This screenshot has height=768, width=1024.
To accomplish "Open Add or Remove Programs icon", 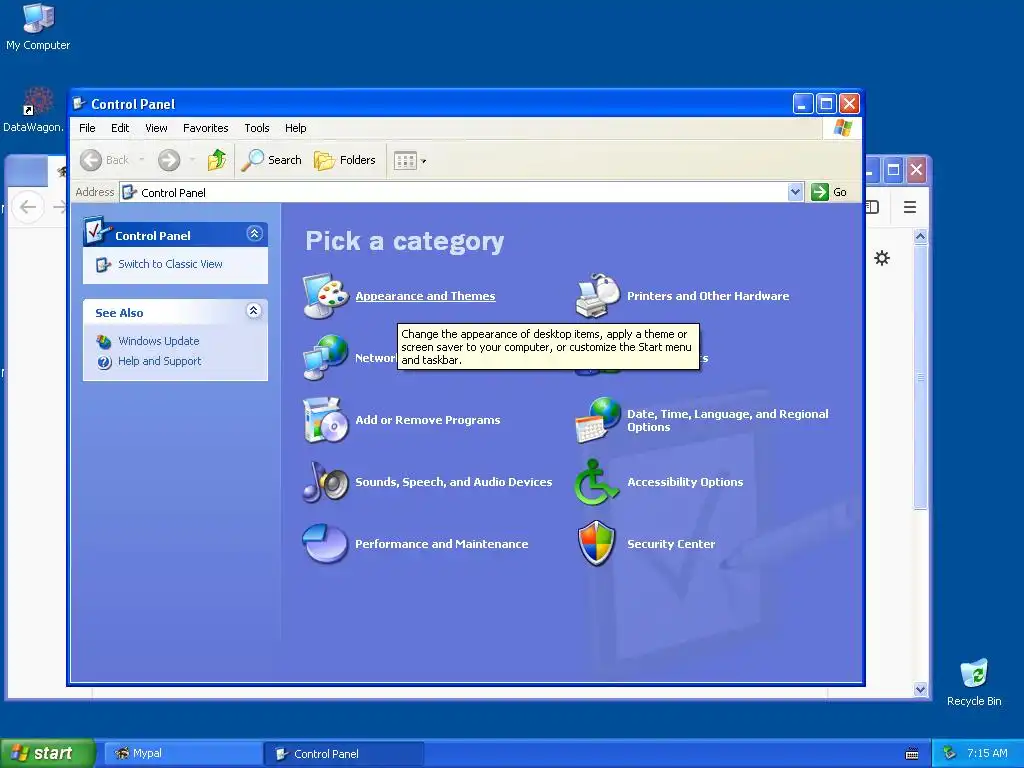I will [x=325, y=420].
